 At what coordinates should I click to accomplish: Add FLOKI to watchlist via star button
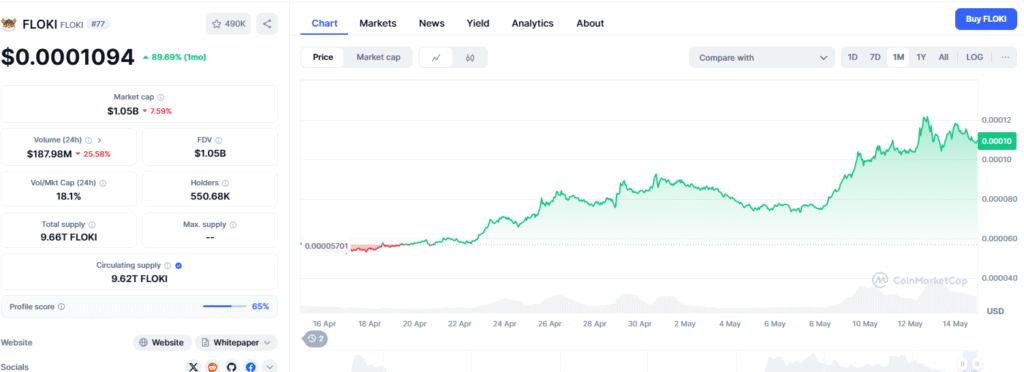[228, 24]
